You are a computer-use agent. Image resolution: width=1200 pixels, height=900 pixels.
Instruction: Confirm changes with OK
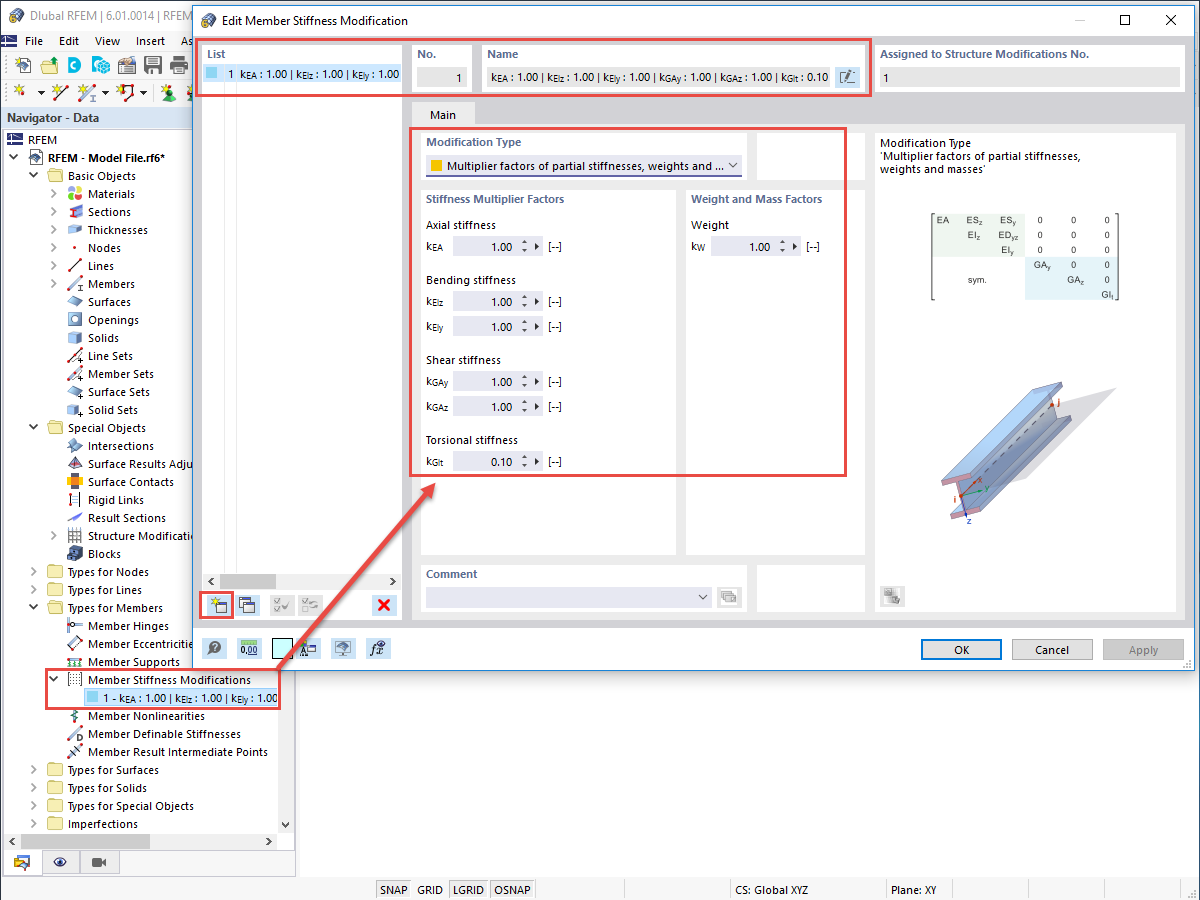click(x=960, y=649)
